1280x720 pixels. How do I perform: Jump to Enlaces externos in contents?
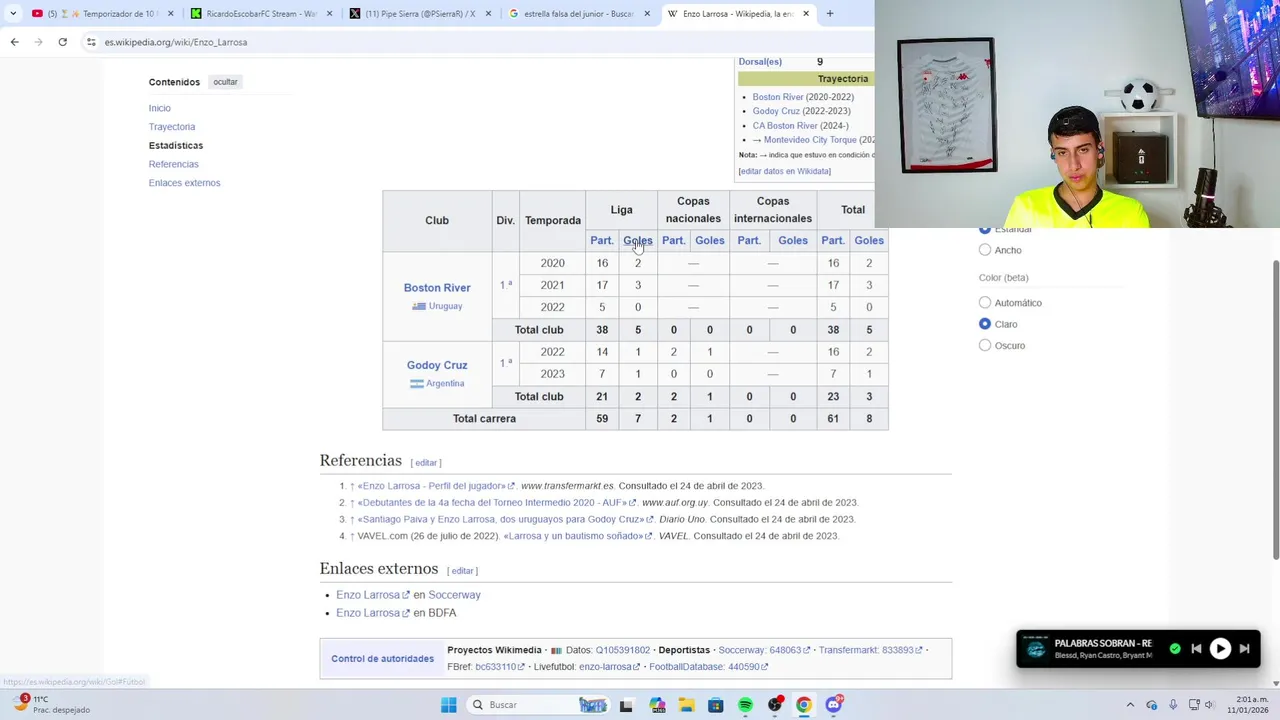coord(185,183)
